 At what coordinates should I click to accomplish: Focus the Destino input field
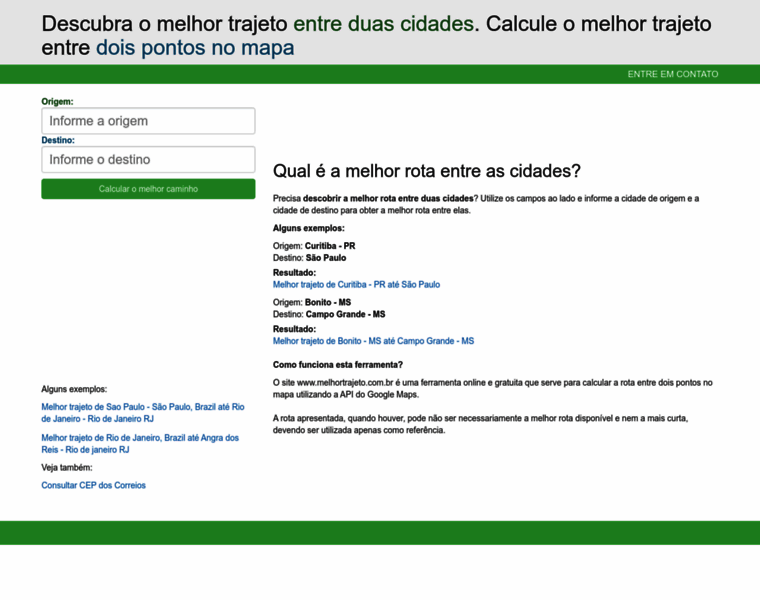tap(148, 159)
